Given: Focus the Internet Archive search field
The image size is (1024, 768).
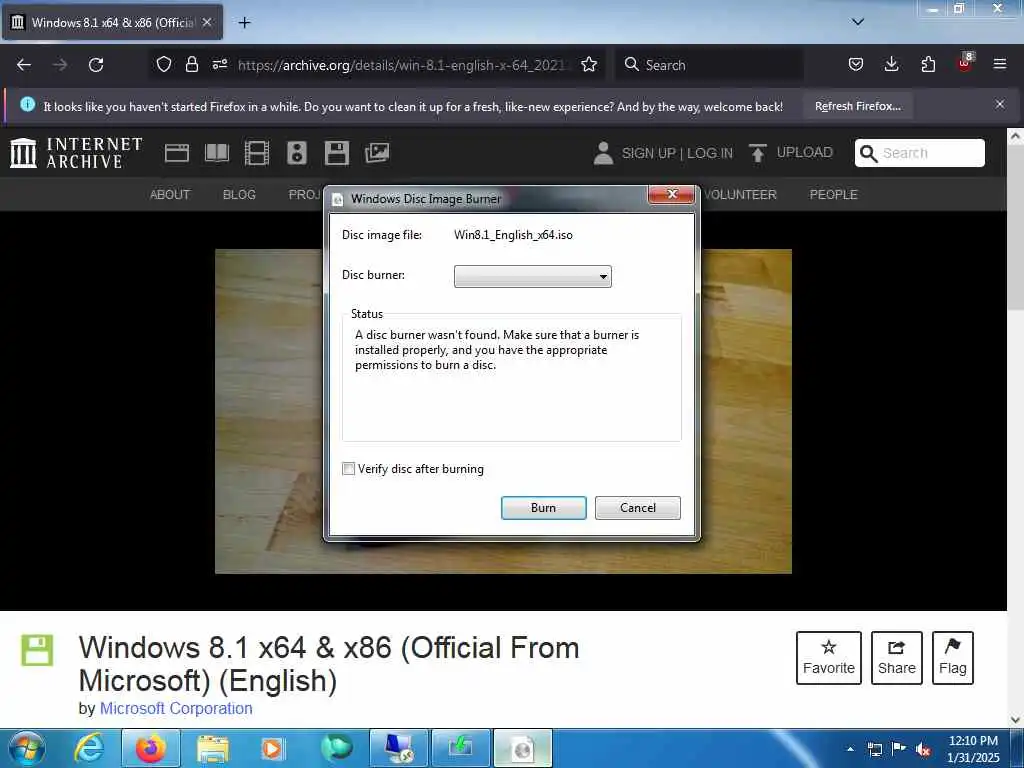Looking at the screenshot, I should tap(920, 153).
